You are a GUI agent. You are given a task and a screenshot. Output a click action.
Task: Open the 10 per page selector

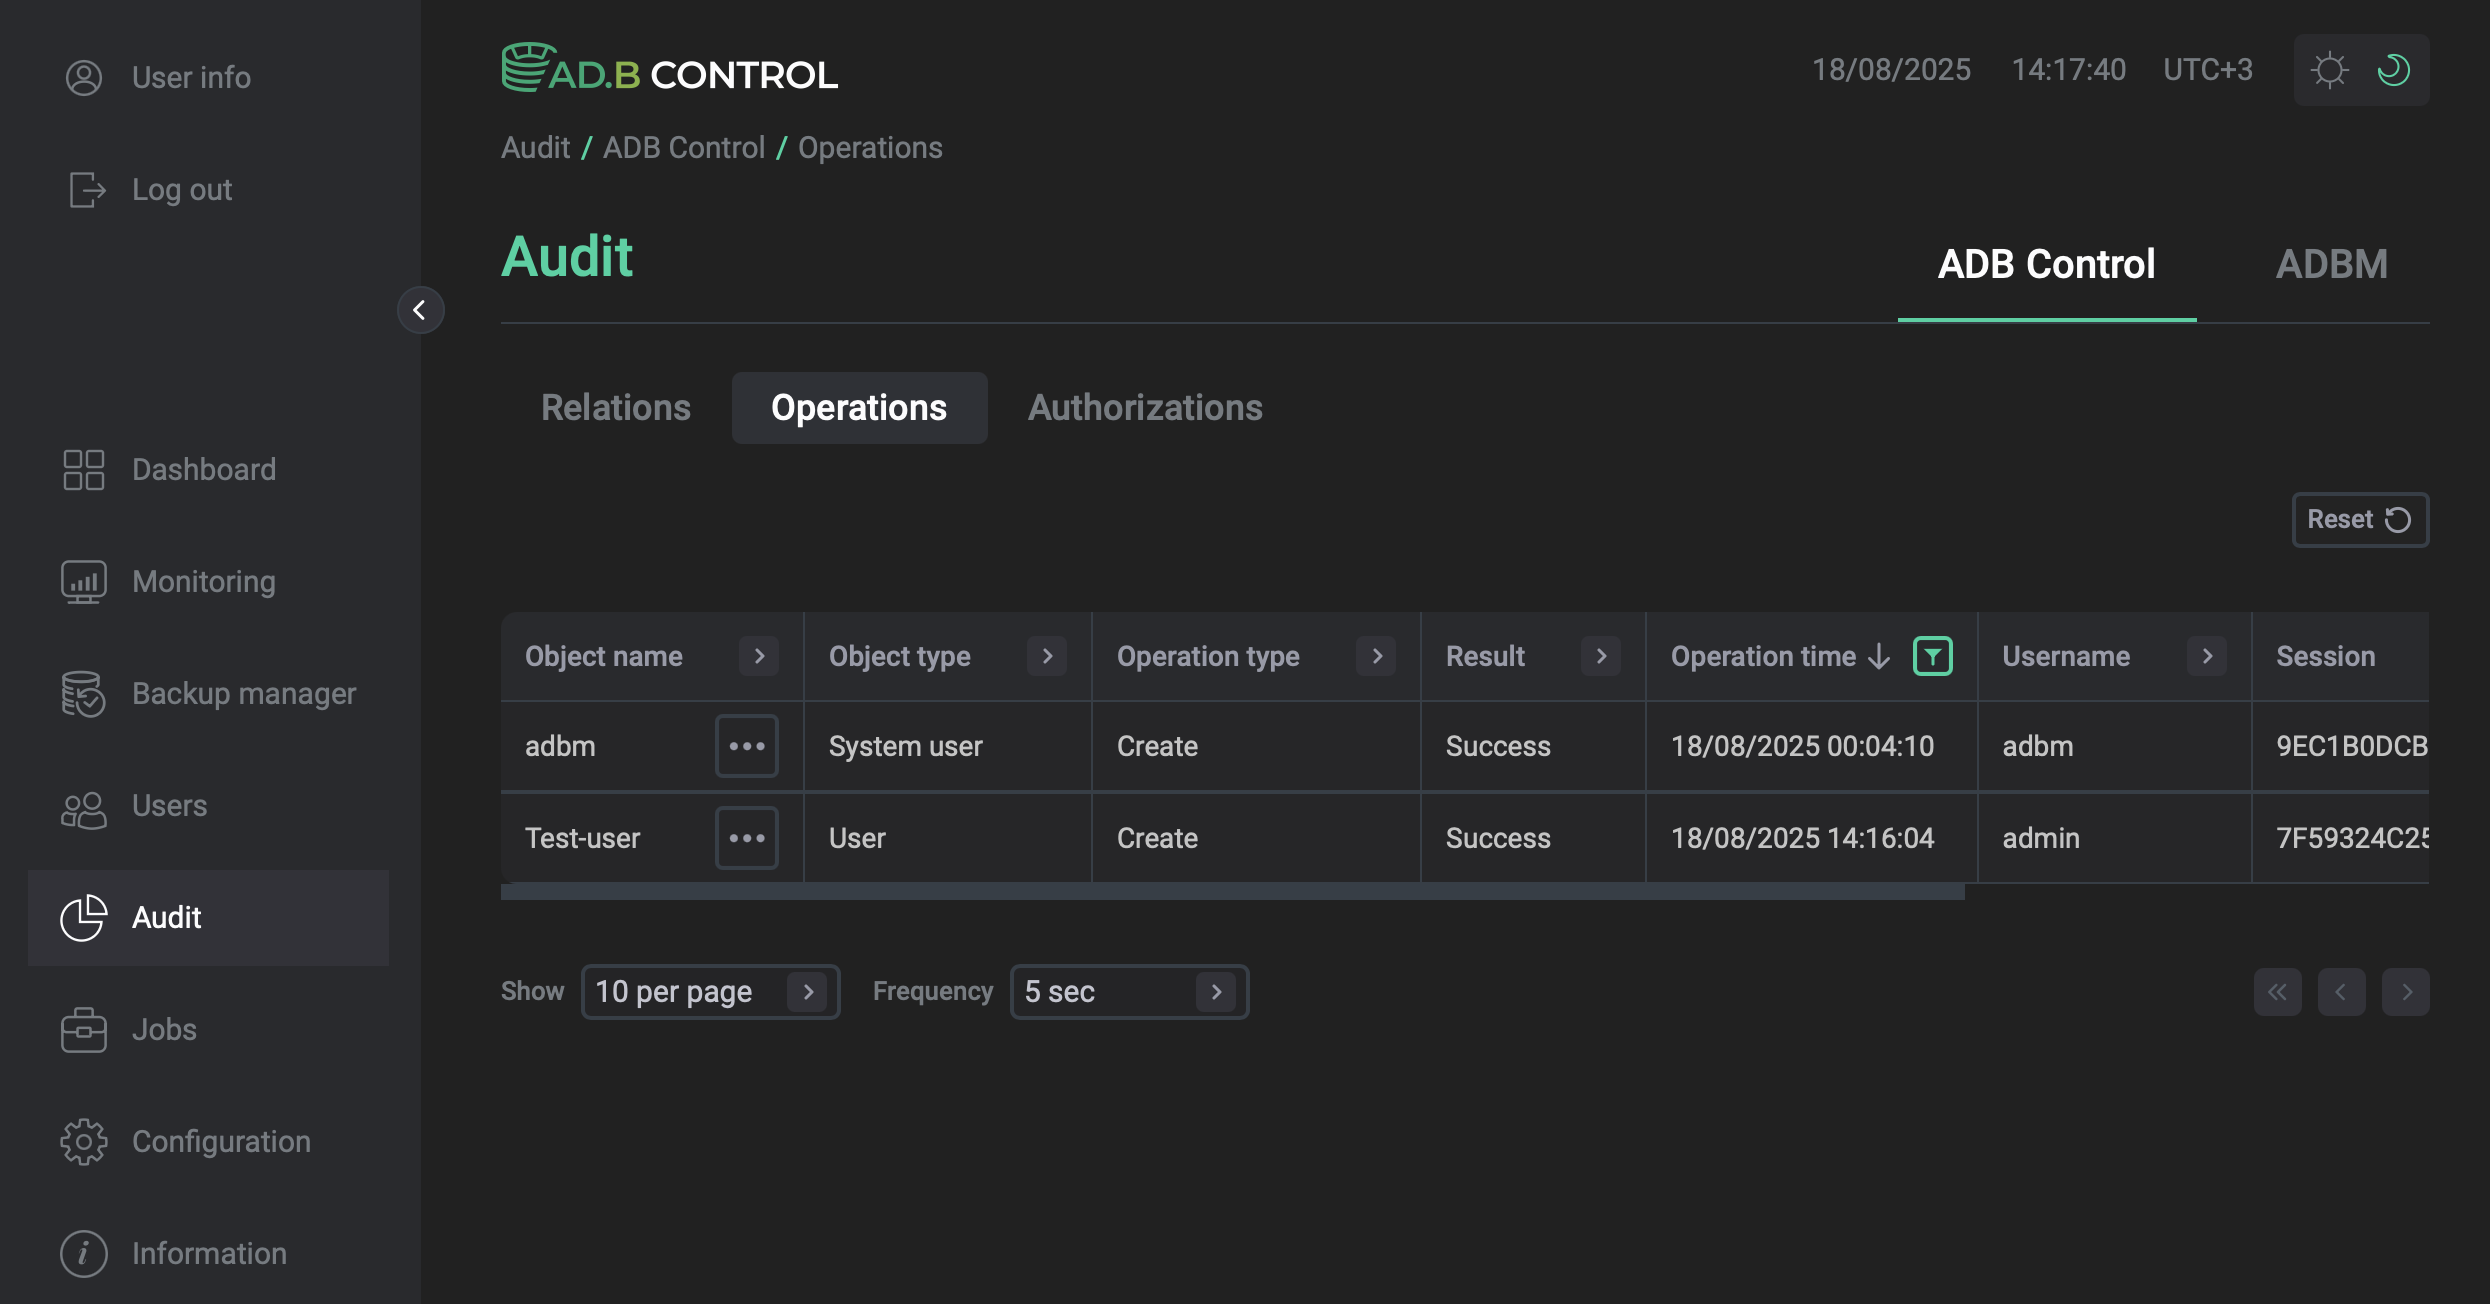coord(711,991)
